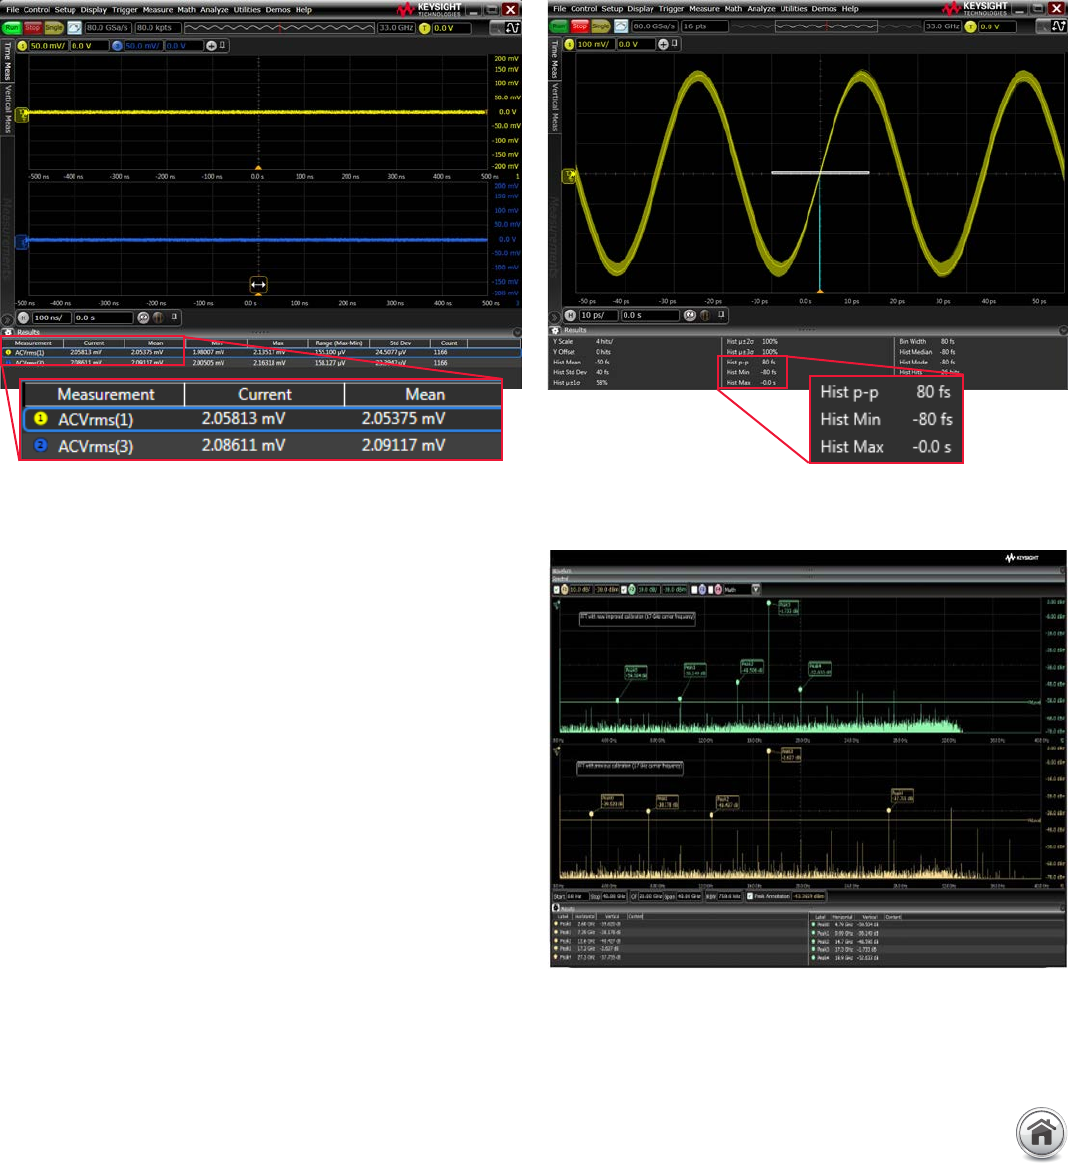Toggle green channel 2 checkbox in spectrum window

(x=624, y=589)
